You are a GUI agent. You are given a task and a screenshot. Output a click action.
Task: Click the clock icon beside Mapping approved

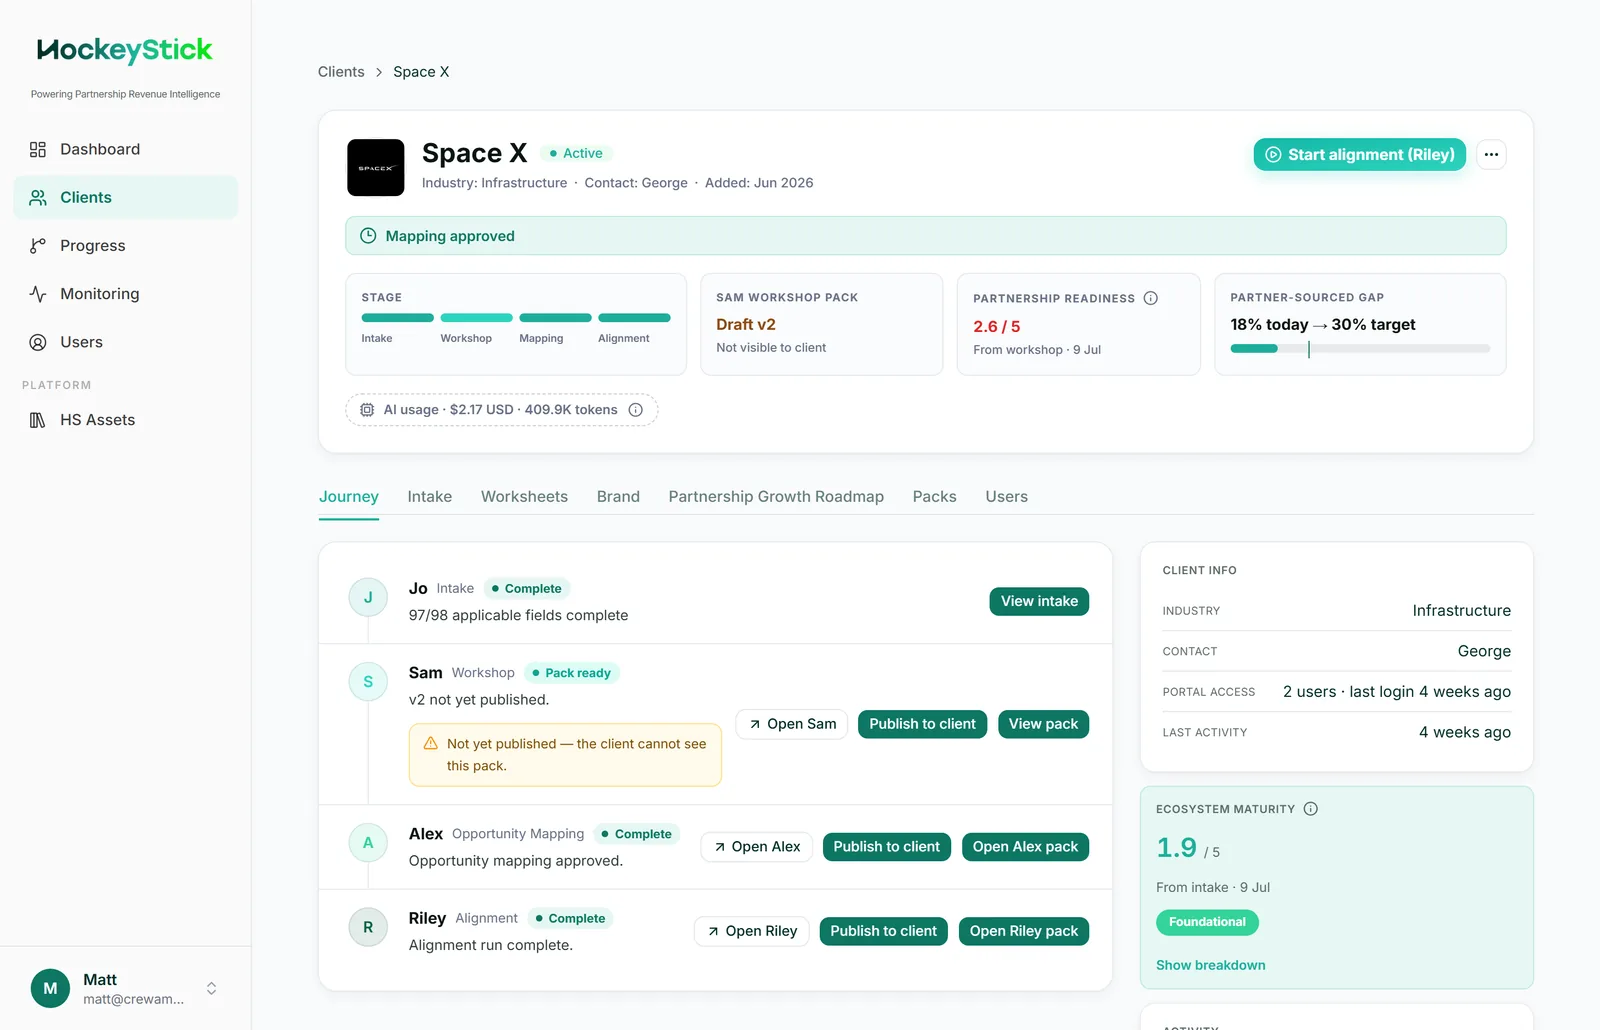coord(368,236)
